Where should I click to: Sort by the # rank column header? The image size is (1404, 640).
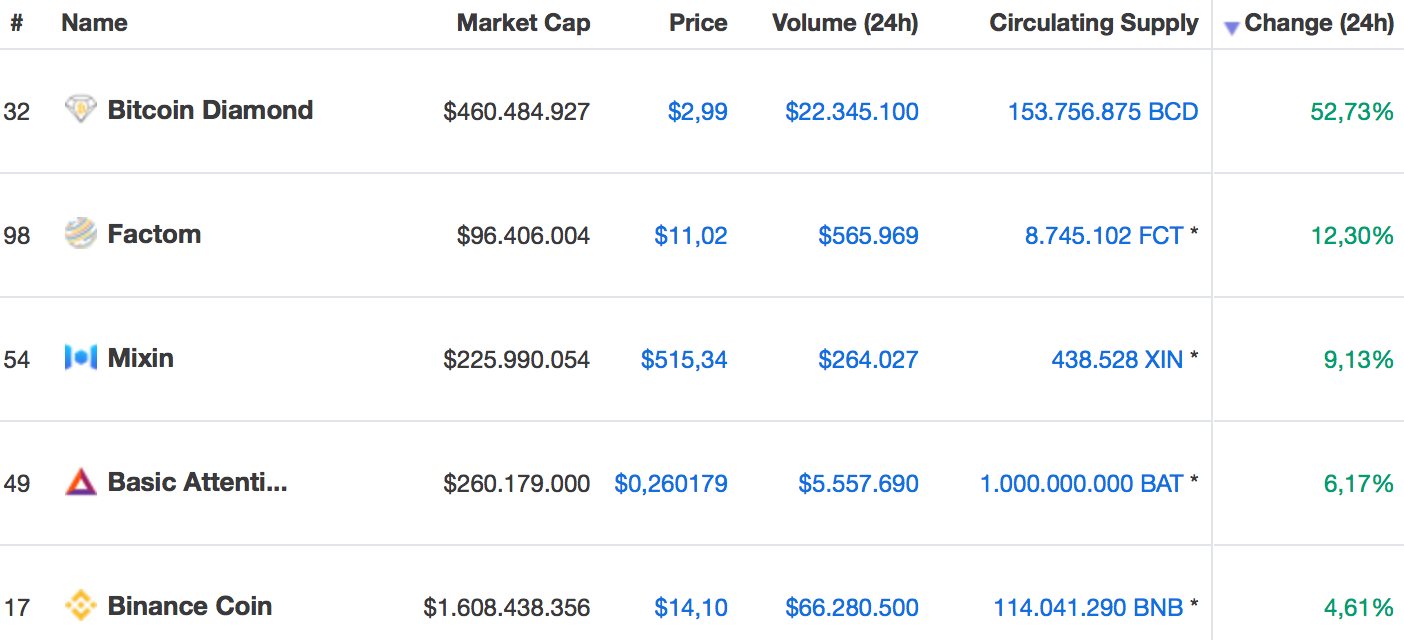[x=16, y=23]
